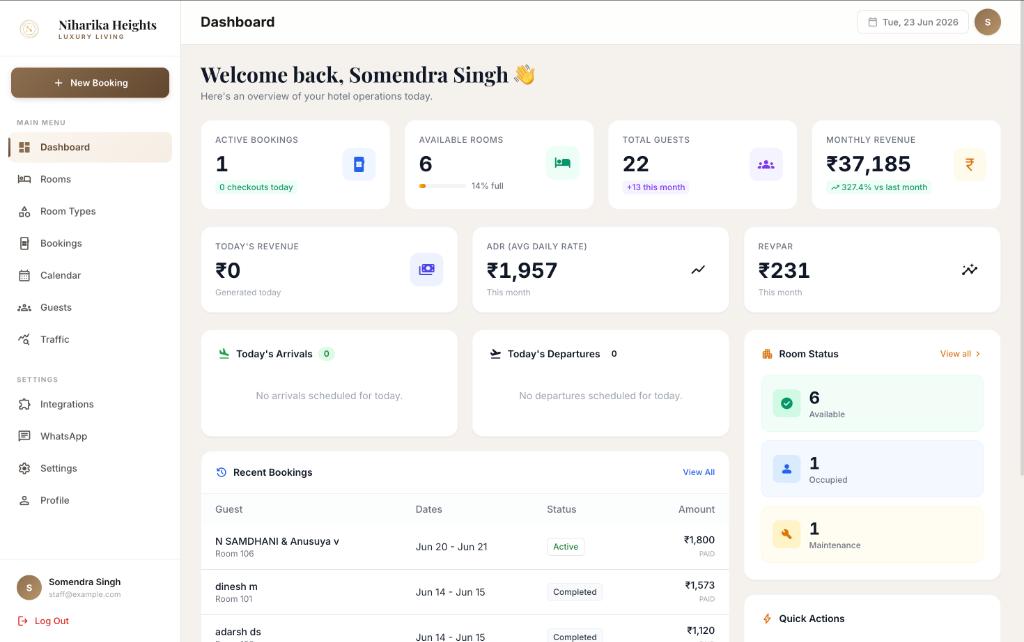Click the chart icon in RevPAR card
1024x642 pixels.
(x=970, y=269)
